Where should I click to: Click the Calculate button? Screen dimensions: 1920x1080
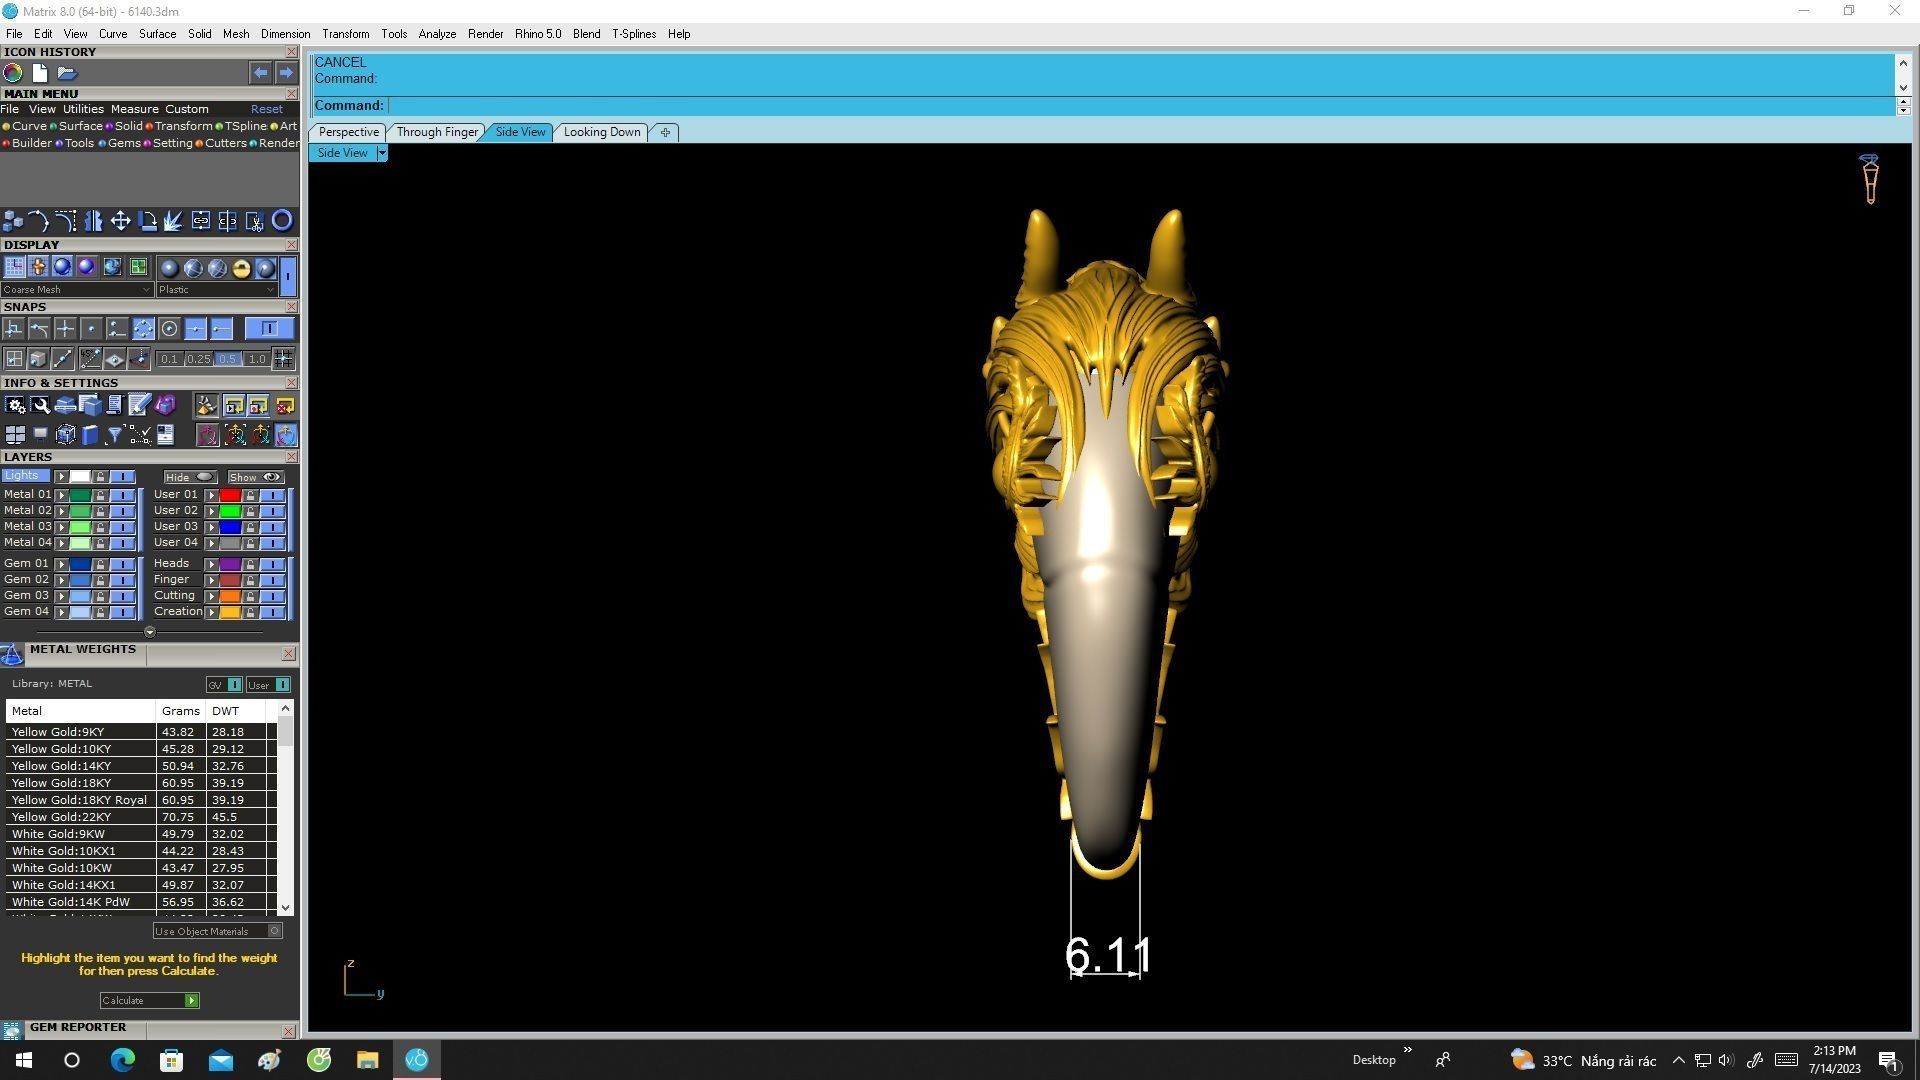[149, 1001]
